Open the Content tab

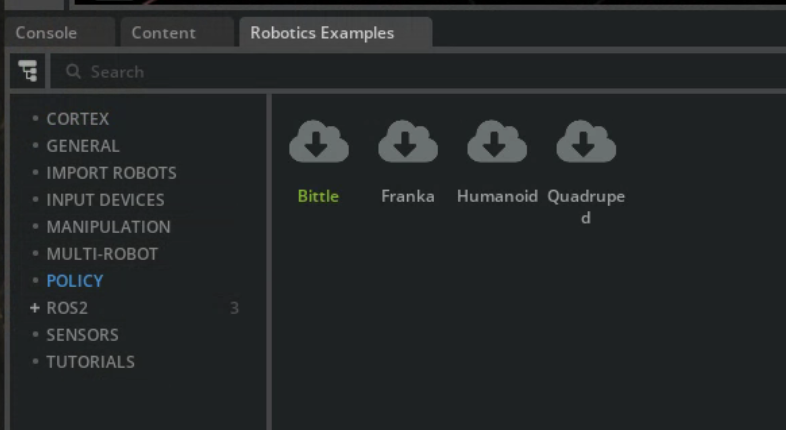[163, 33]
